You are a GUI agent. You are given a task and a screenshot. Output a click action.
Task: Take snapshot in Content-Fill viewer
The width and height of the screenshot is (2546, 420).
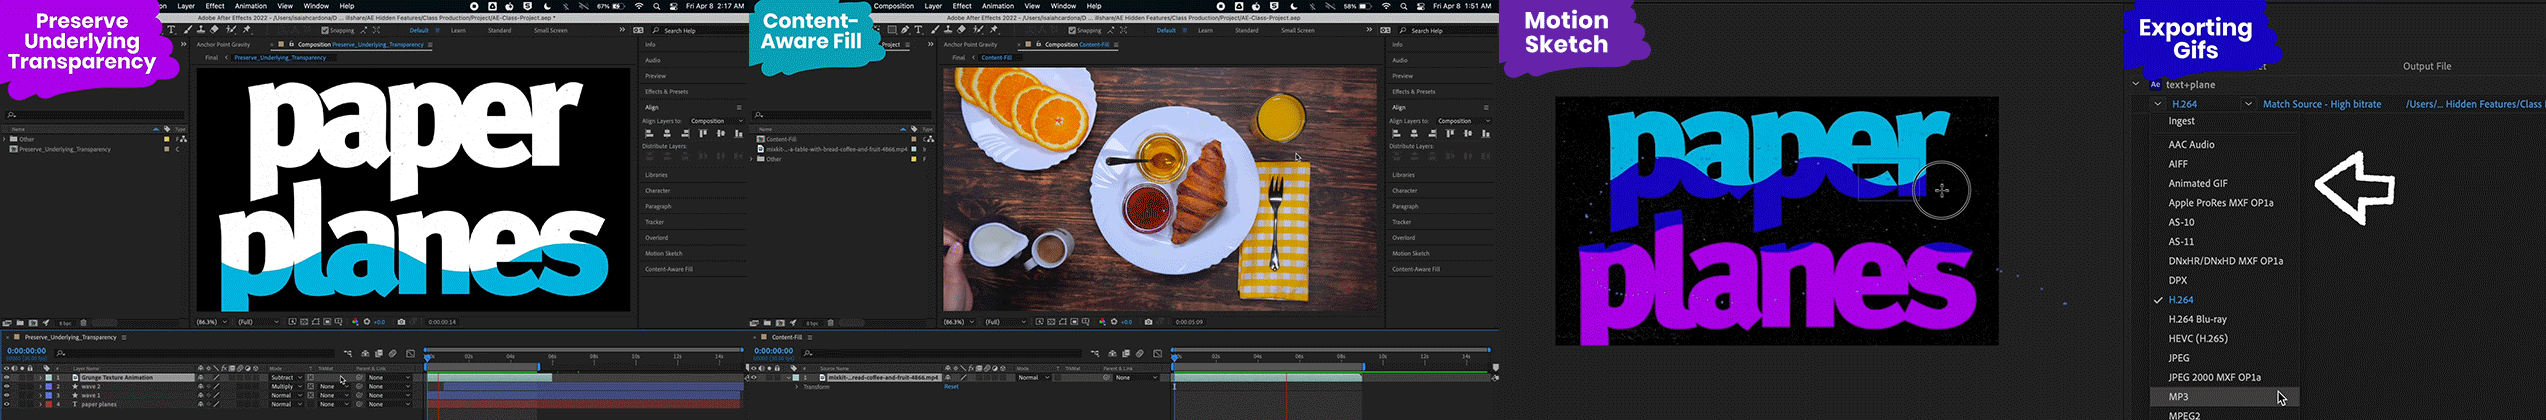click(1148, 322)
